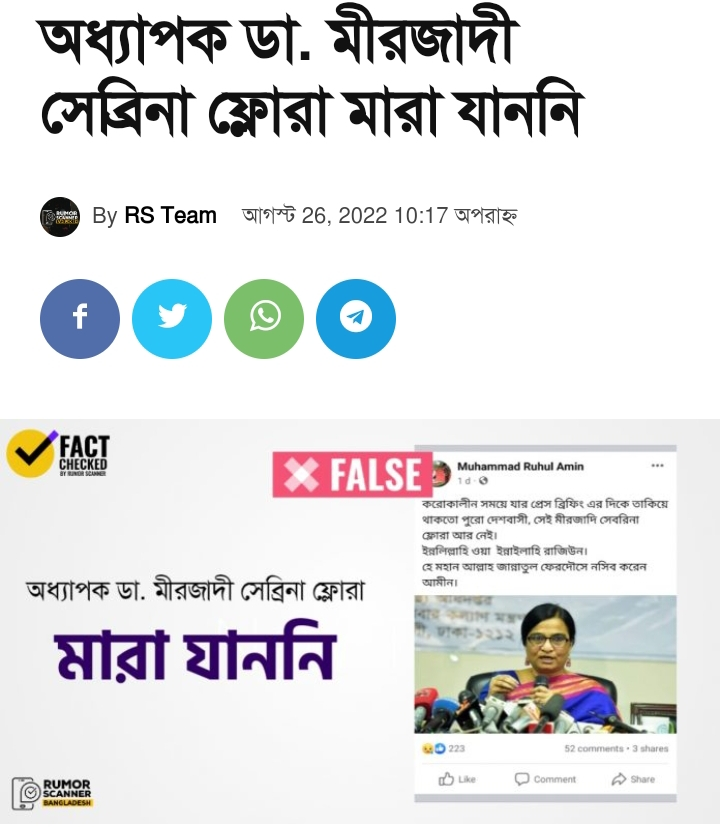The height and width of the screenshot is (827, 720).
Task: Click the RS Team author link
Action: pos(170,215)
